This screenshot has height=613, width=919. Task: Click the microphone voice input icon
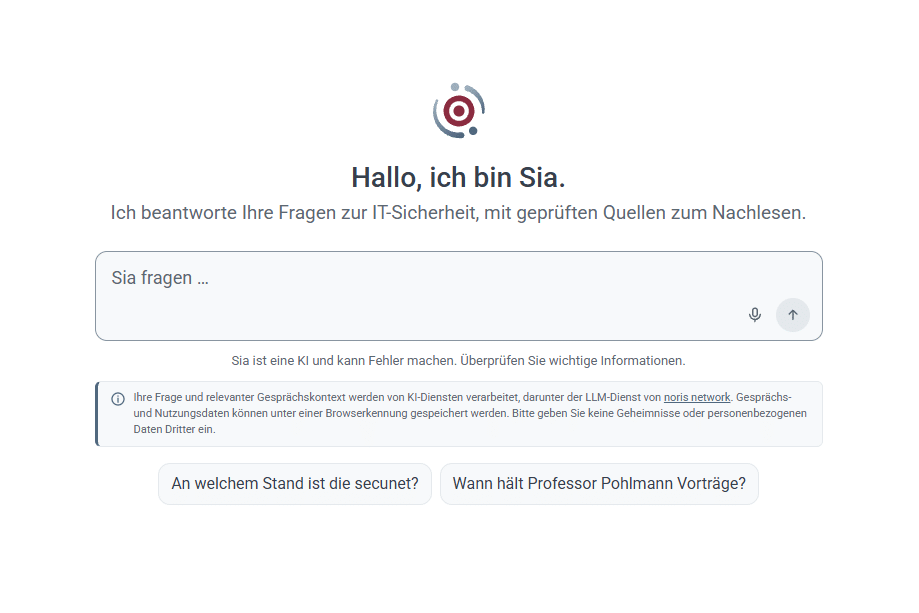(755, 315)
